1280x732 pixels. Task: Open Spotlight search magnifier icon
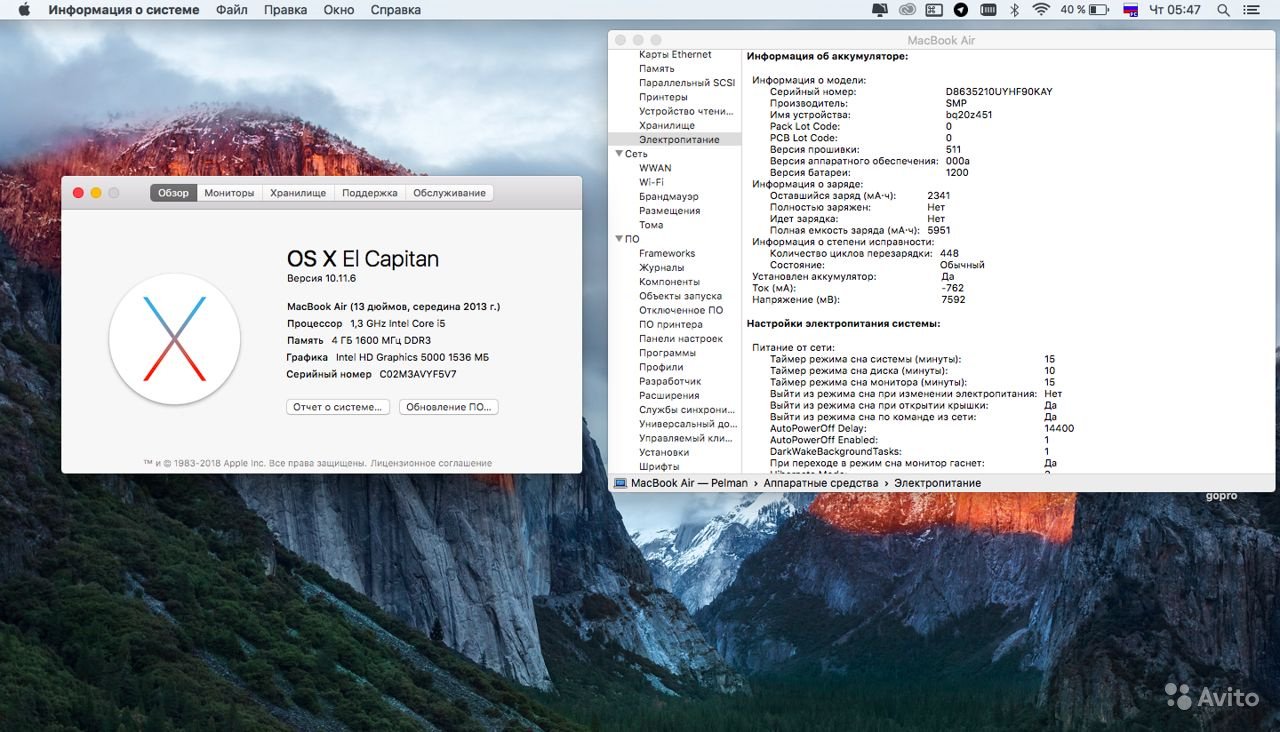1224,10
